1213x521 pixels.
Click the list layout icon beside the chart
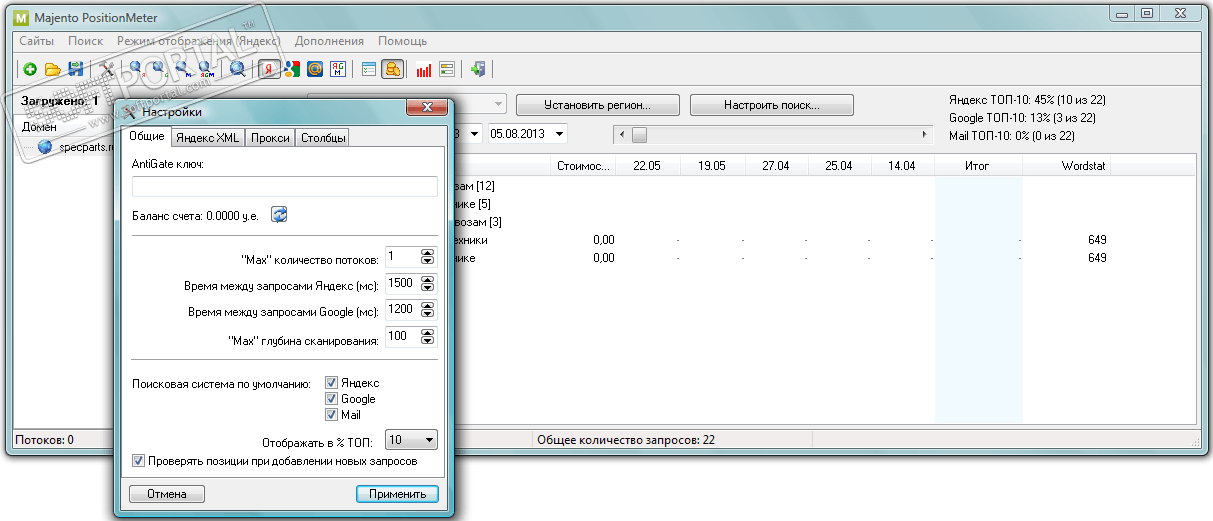447,69
